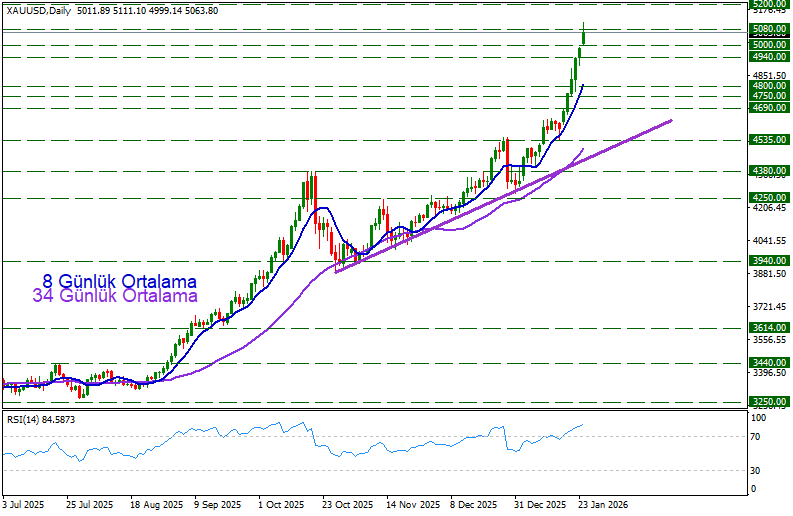Select the 5000.00 price level tag
The image size is (793, 516).
(769, 45)
